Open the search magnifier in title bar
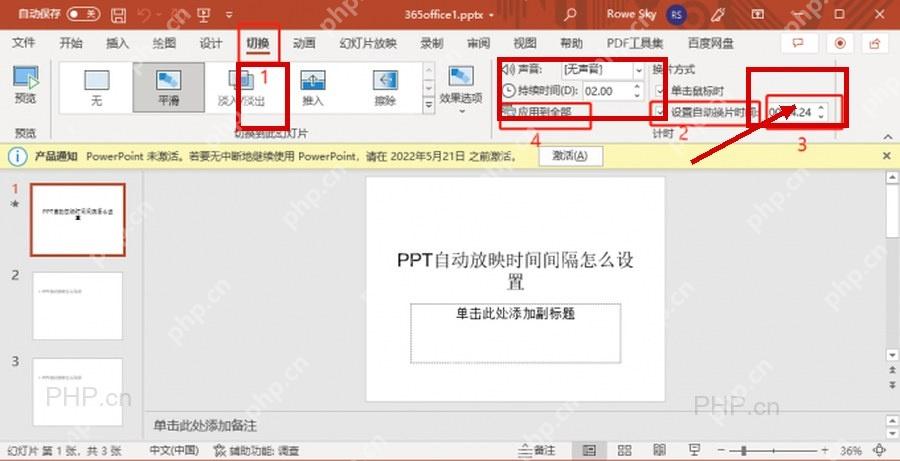Image resolution: width=900 pixels, height=461 pixels. [x=570, y=15]
